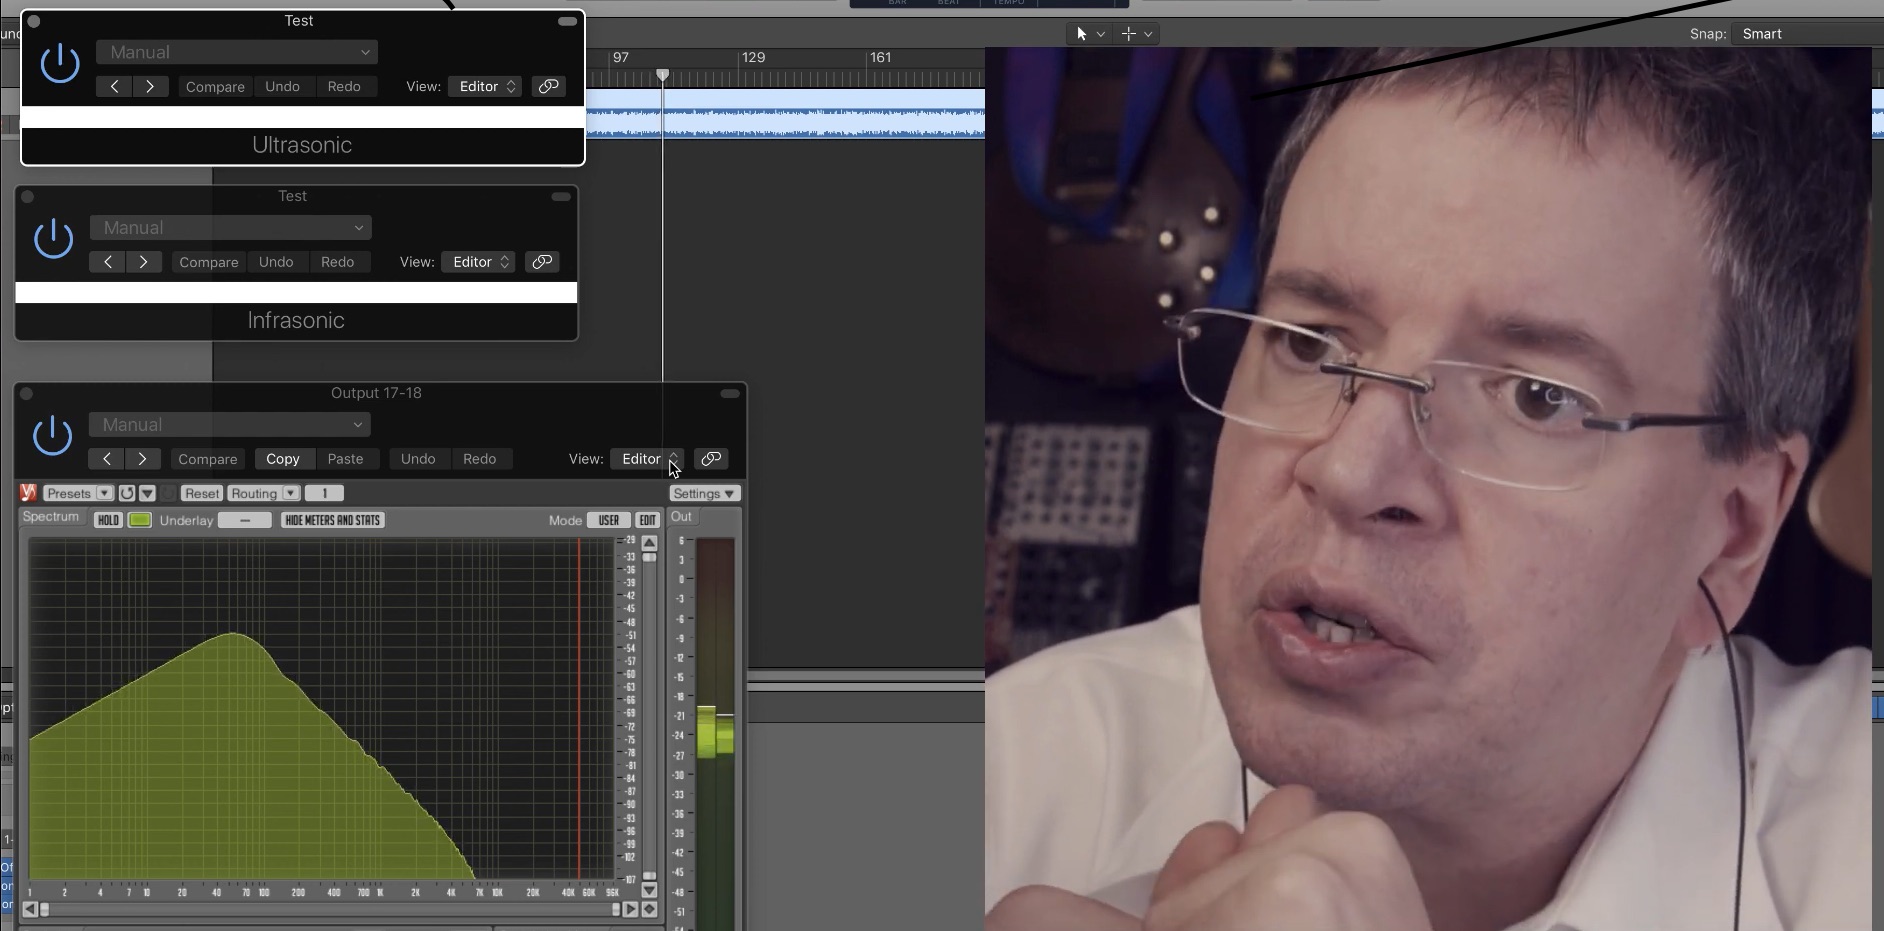Click the green spectrum color swatch
The image size is (1884, 931).
pos(140,520)
